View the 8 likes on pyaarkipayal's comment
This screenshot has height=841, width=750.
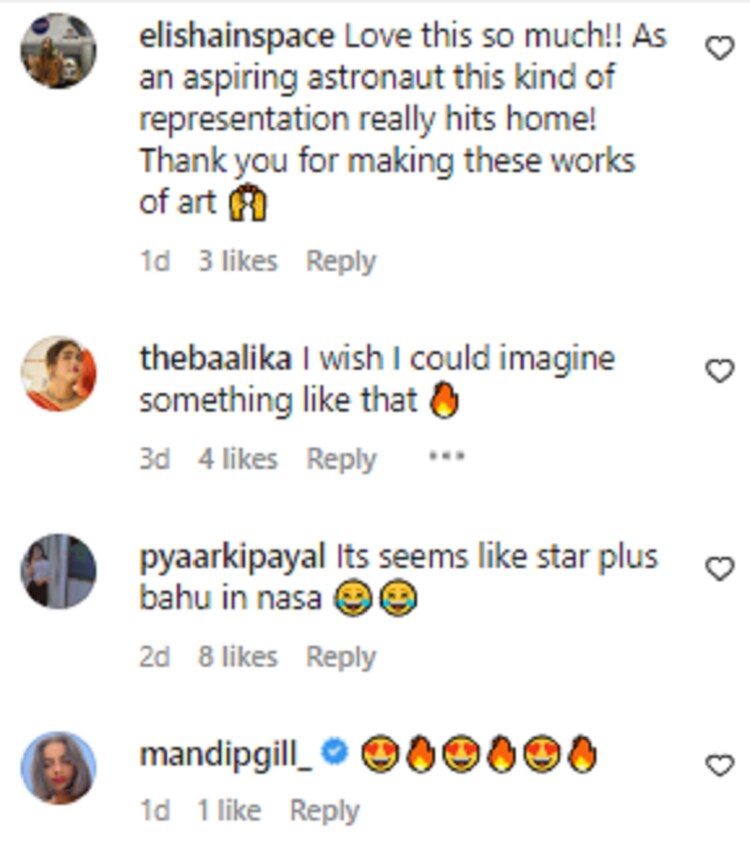[237, 657]
